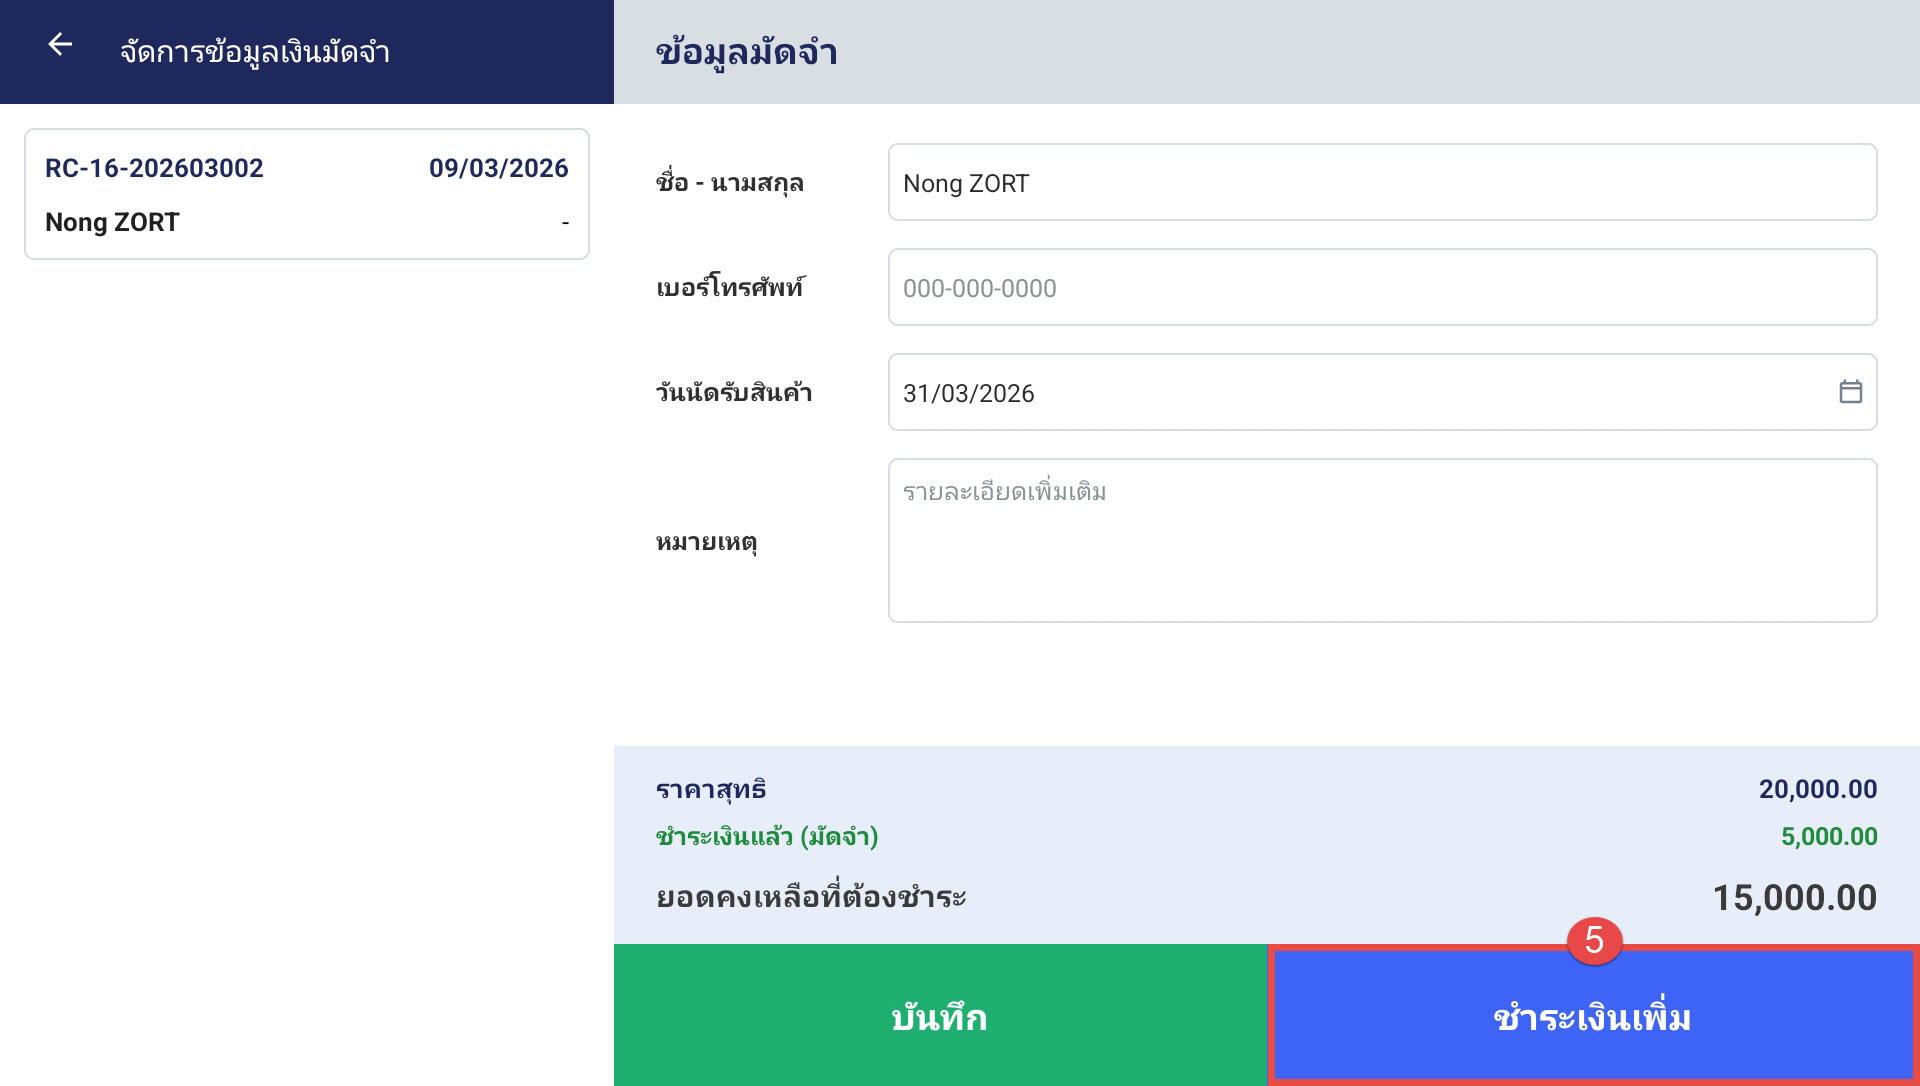The image size is (1920, 1086).
Task: Click the หมายเหตุ notes textarea
Action: (1382, 541)
